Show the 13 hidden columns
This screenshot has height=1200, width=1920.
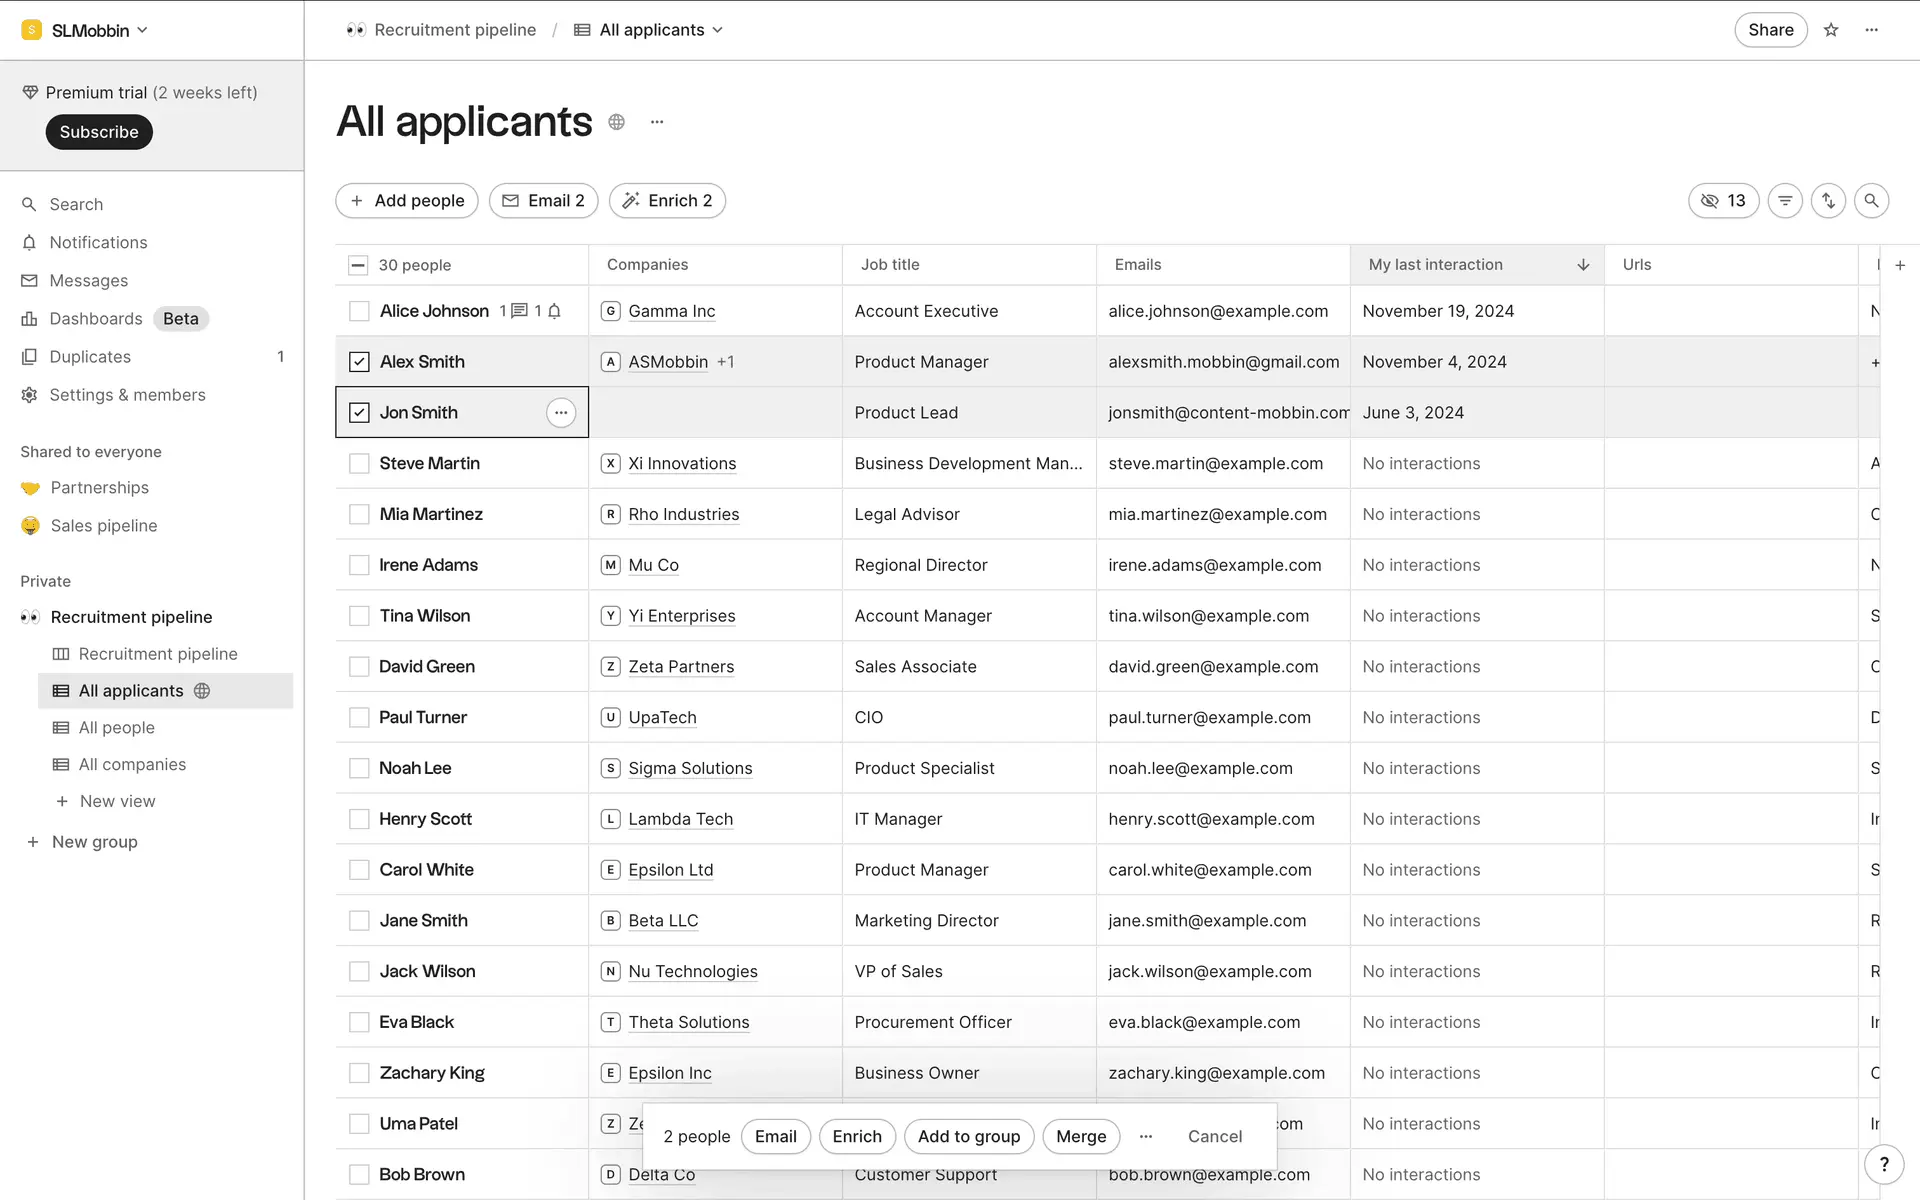tap(1723, 201)
